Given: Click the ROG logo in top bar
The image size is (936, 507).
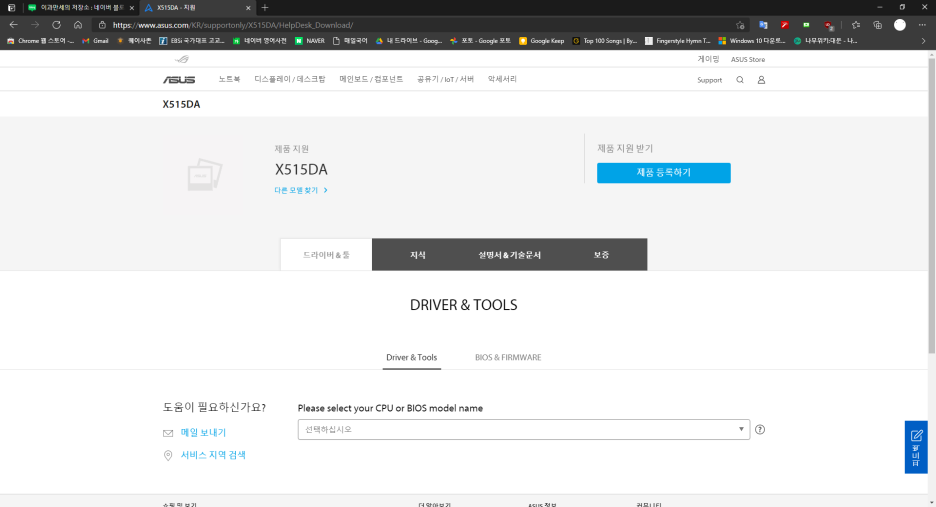Looking at the screenshot, I should click(x=182, y=59).
